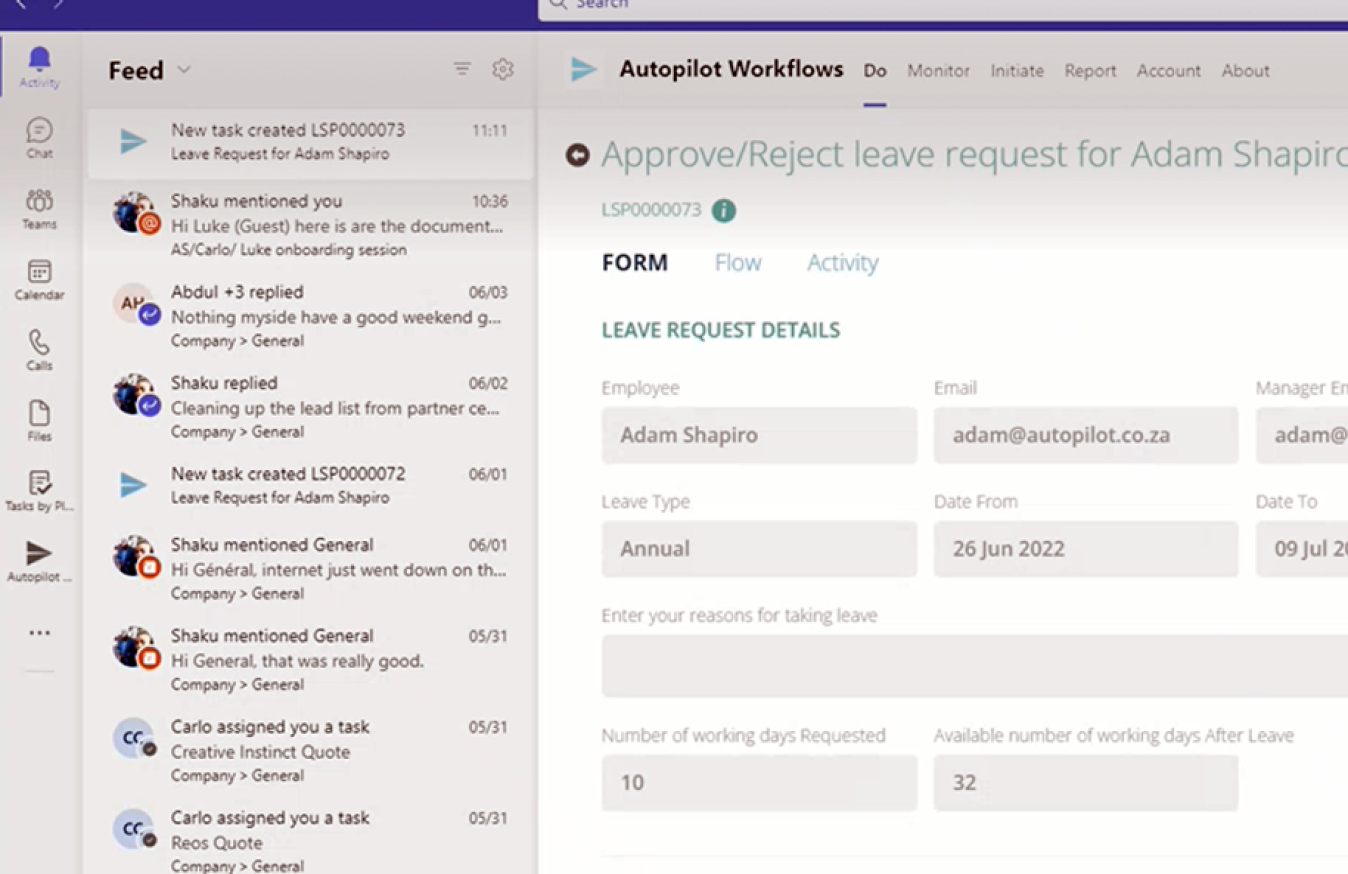Viewport: 1348px width, 874px height.
Task: Open 'Shaku replied' feed item
Action: (x=311, y=407)
